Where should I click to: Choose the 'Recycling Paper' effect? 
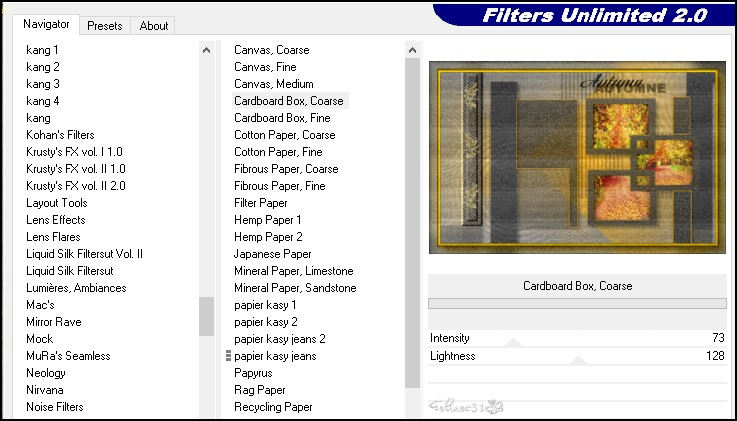click(x=273, y=407)
